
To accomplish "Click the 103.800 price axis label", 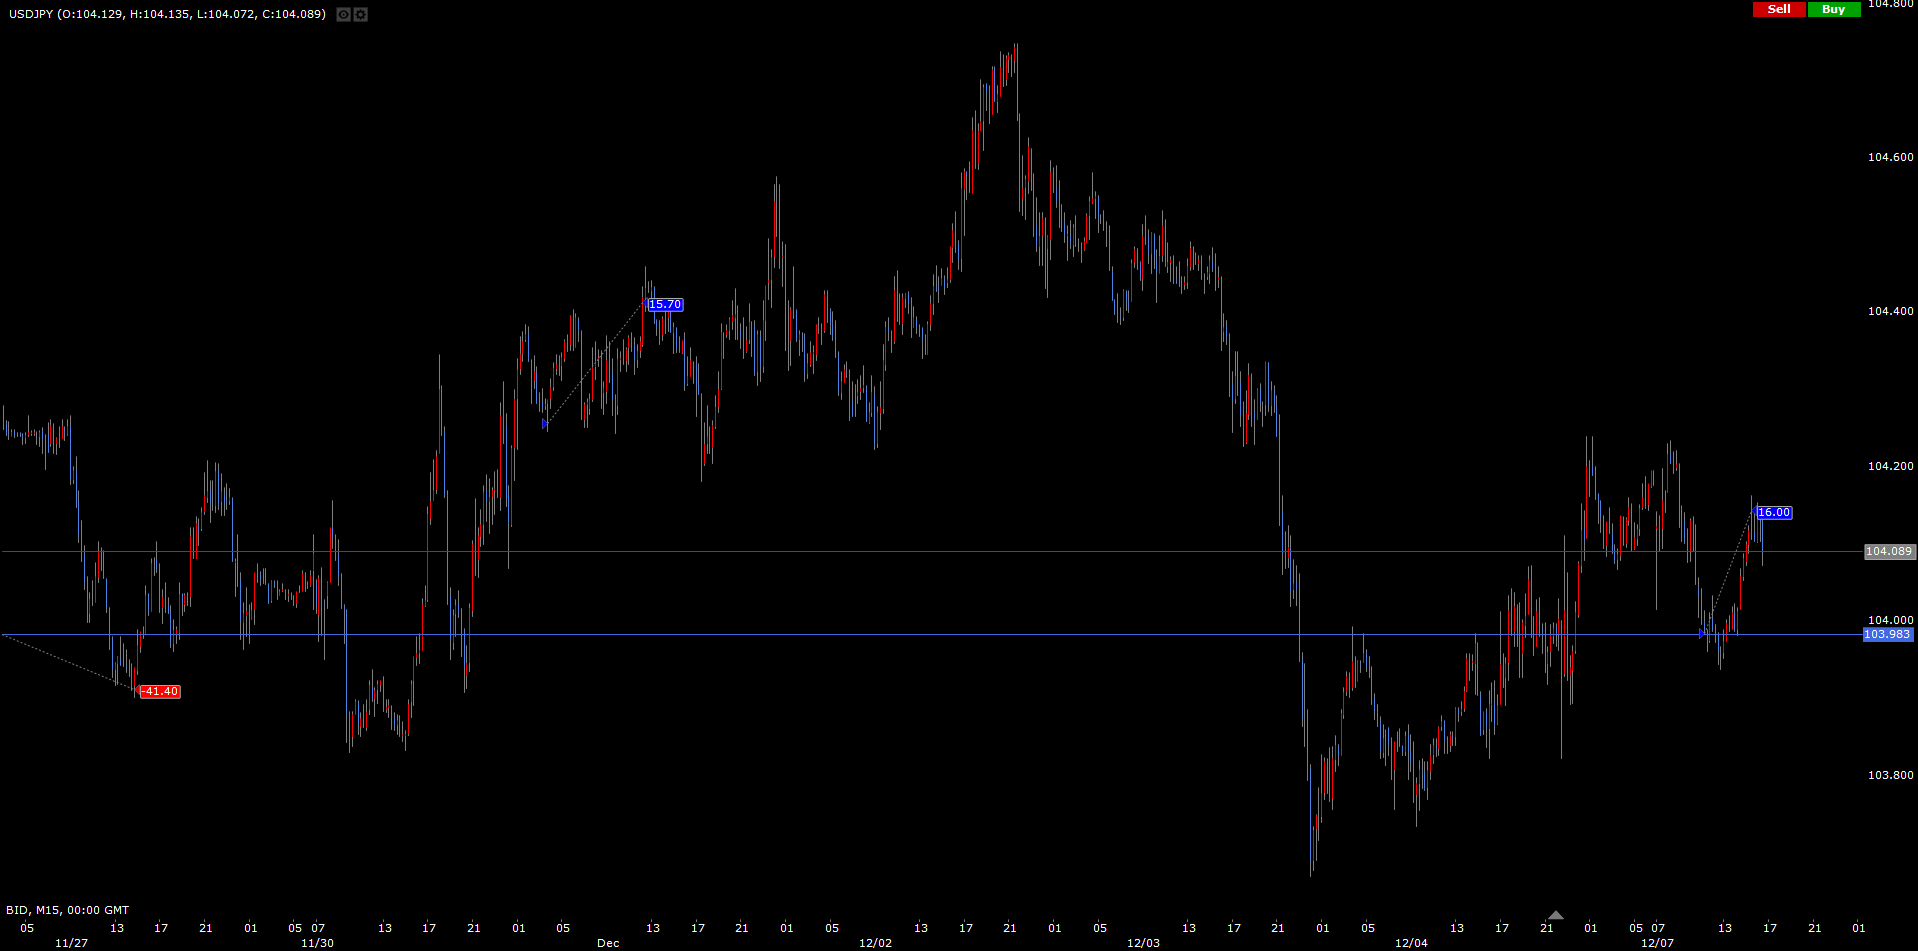I will pos(1890,775).
